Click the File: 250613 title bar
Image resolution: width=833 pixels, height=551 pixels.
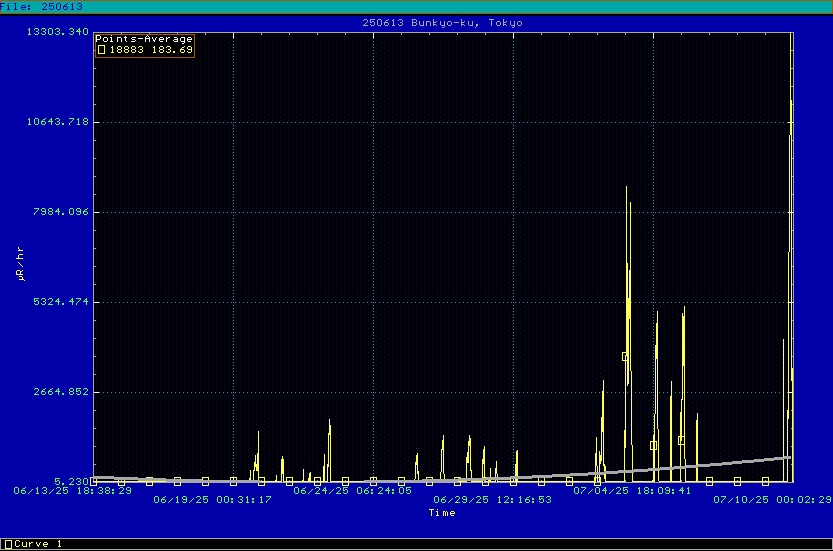[42, 6]
